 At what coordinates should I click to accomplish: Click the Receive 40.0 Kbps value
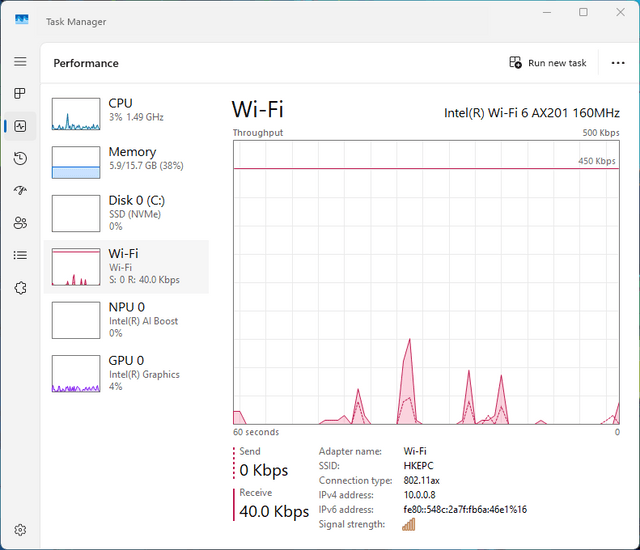pyautogui.click(x=274, y=511)
